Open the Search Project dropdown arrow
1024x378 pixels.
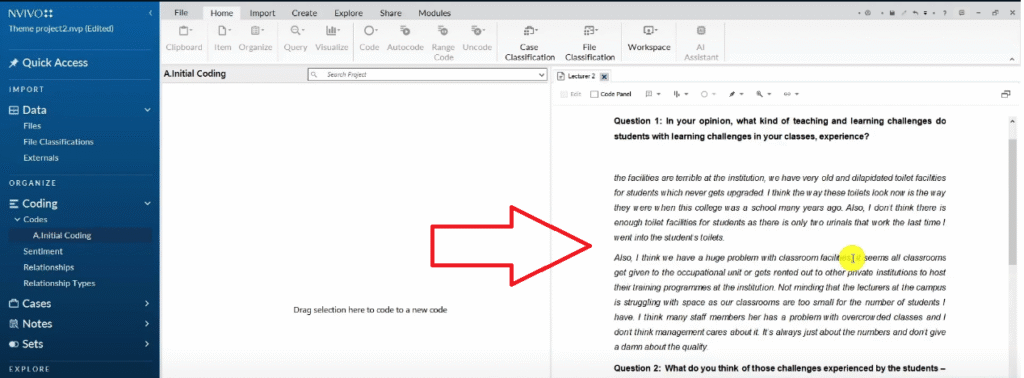pos(541,75)
